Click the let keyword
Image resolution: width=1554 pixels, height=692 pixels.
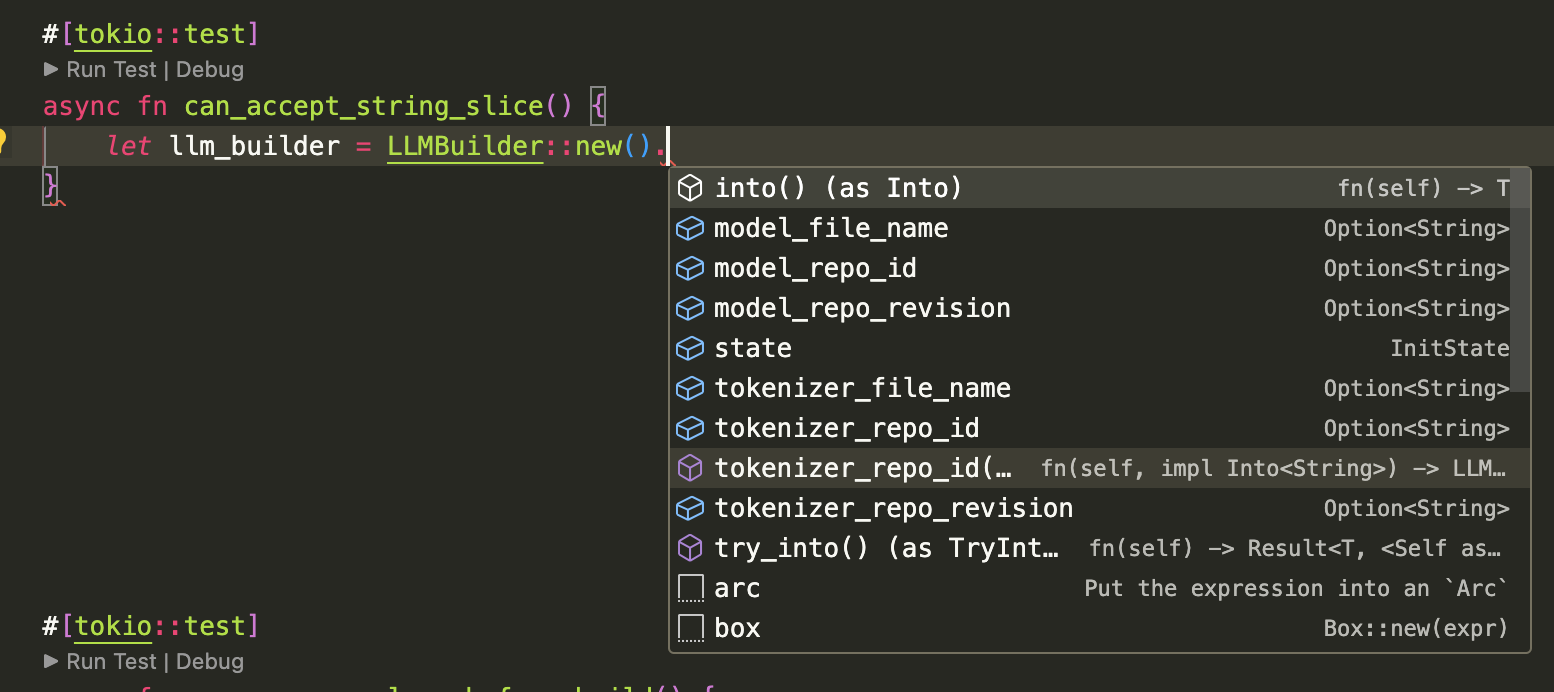tap(129, 146)
